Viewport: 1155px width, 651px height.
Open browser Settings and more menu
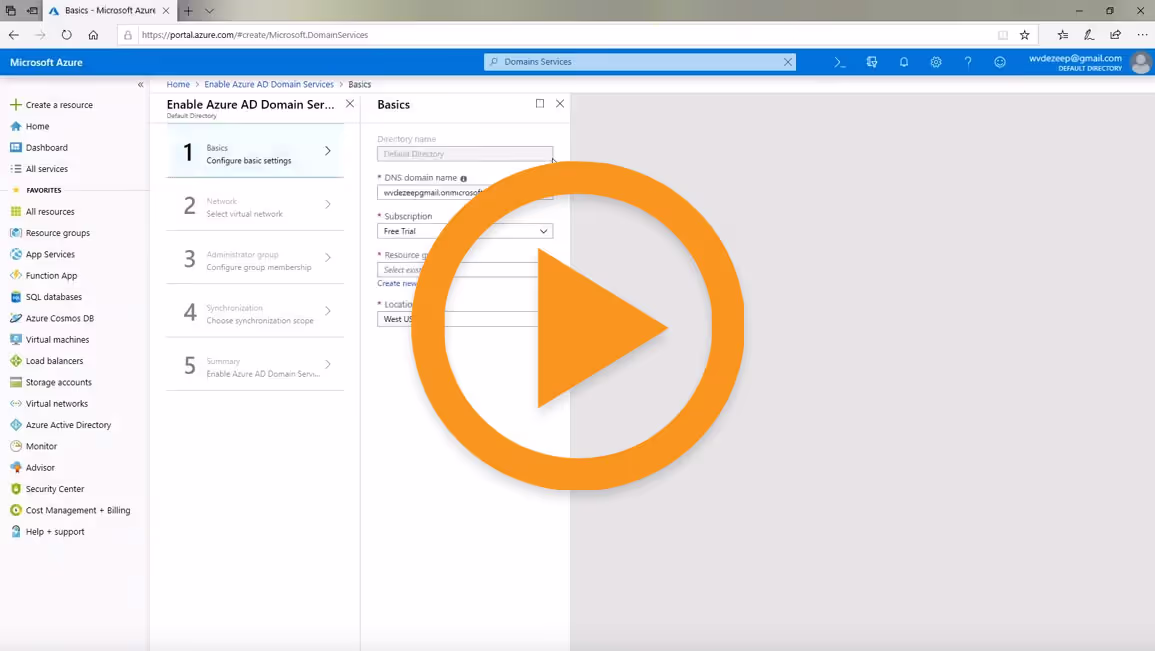click(1142, 35)
